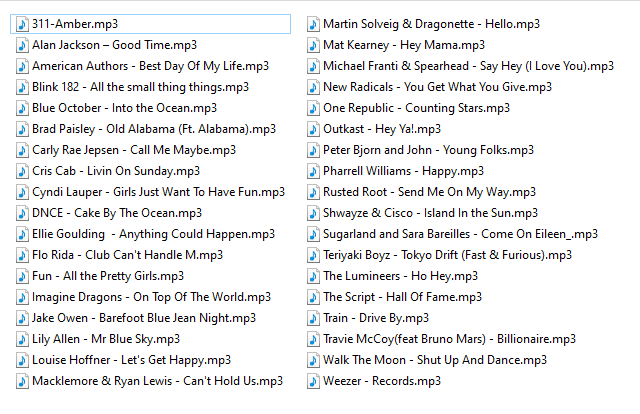The width and height of the screenshot is (640, 414).
Task: Click the Michael Franti & Spearhead file icon
Action: point(313,66)
